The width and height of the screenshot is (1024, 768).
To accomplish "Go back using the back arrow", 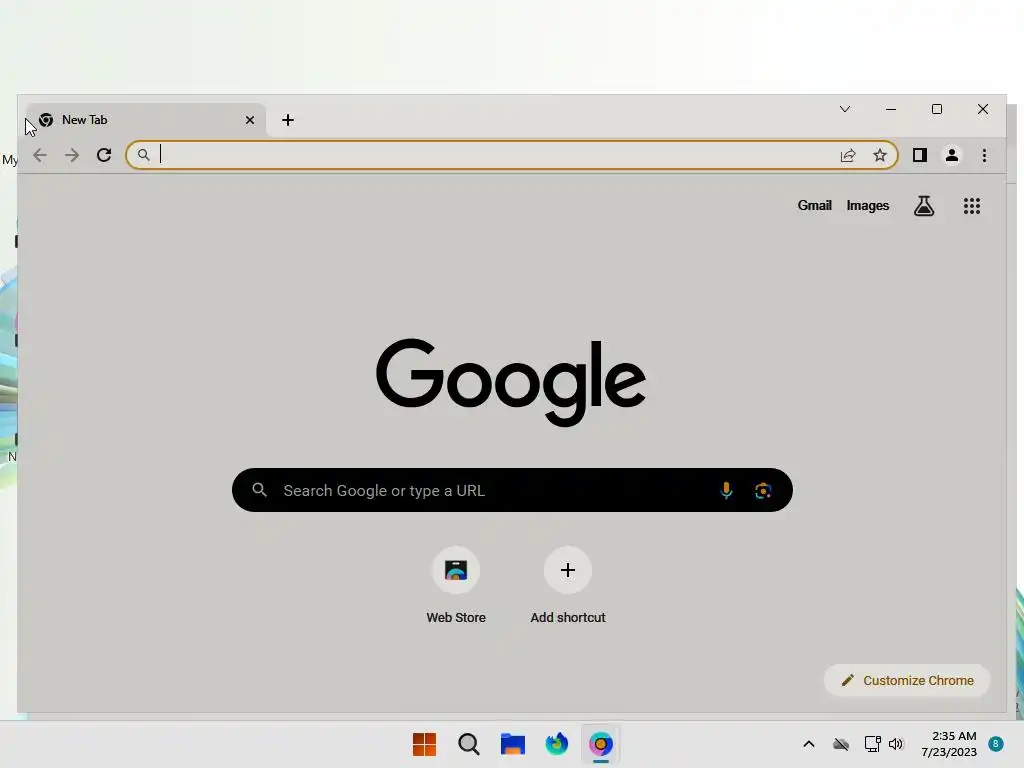I will pos(40,155).
